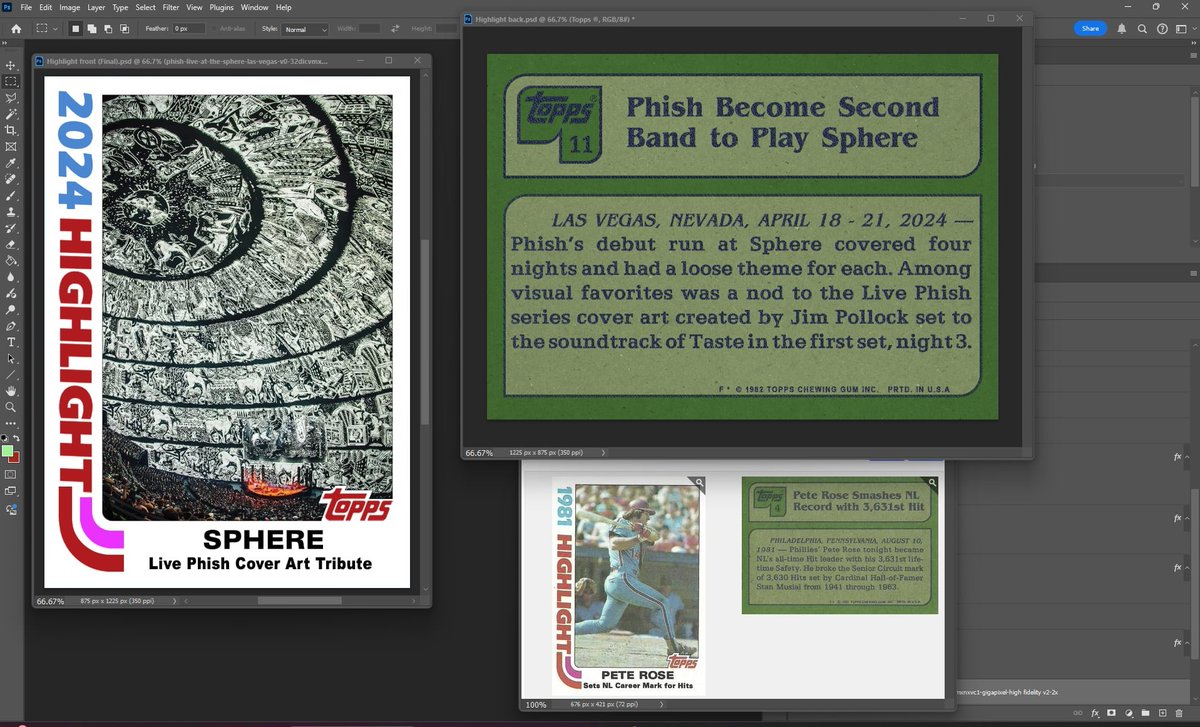Choose Subtract from selection mode
Image resolution: width=1200 pixels, height=727 pixels.
(108, 29)
